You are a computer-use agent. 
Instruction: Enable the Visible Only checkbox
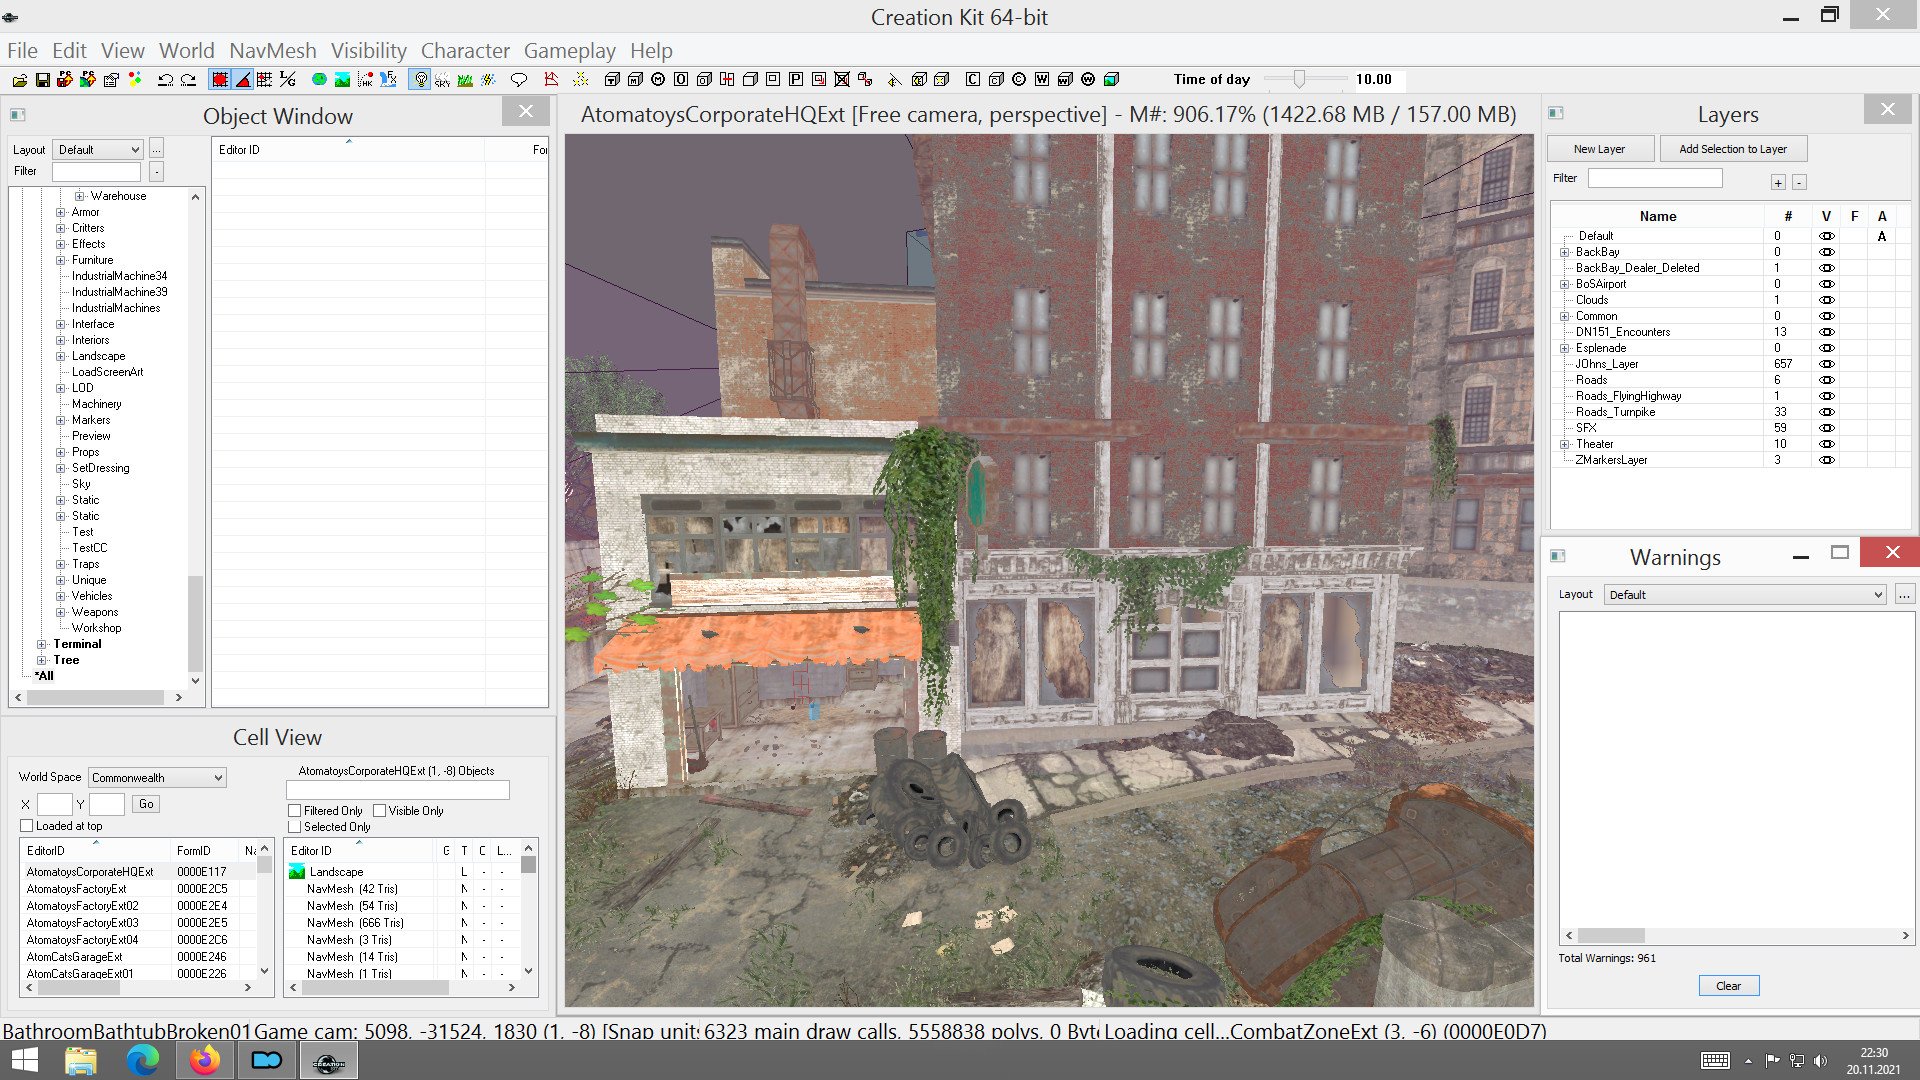380,811
